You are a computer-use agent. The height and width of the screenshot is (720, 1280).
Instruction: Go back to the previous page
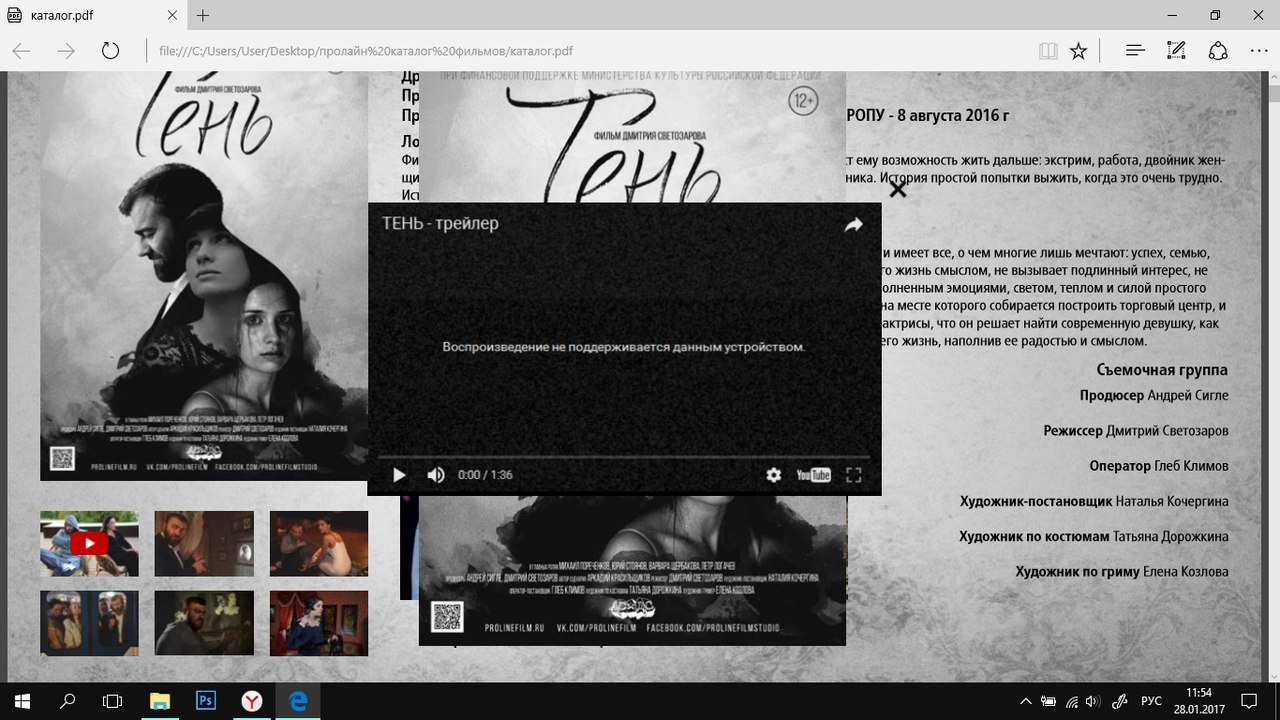22,51
